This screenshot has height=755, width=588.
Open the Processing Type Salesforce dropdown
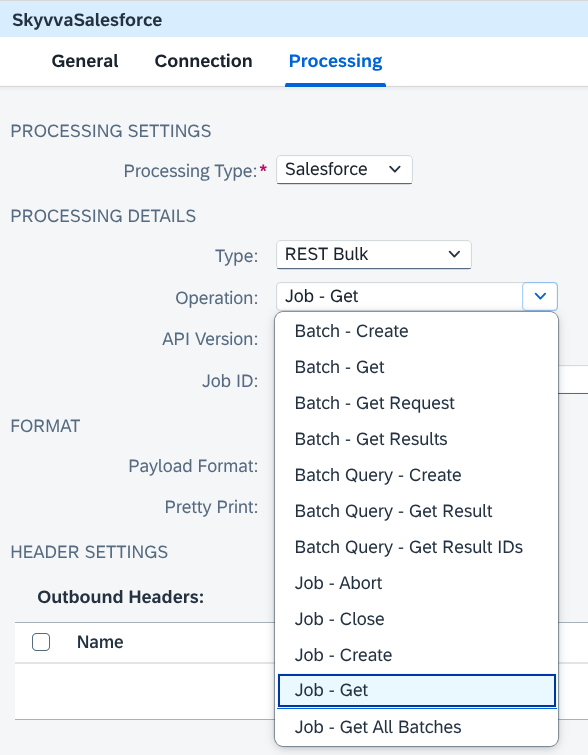(344, 169)
